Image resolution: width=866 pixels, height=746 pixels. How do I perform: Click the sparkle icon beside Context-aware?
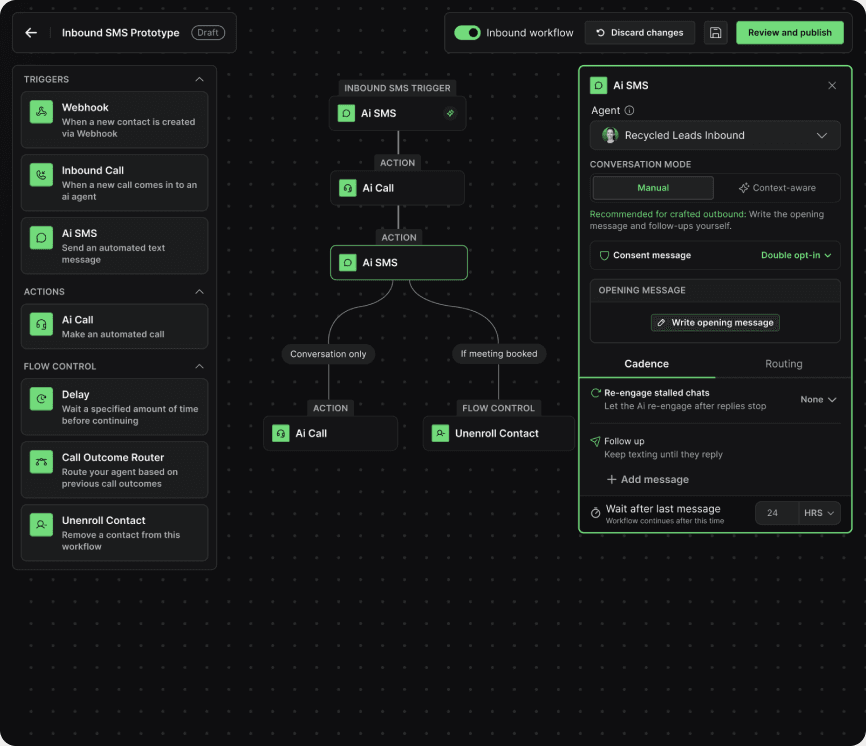click(744, 188)
